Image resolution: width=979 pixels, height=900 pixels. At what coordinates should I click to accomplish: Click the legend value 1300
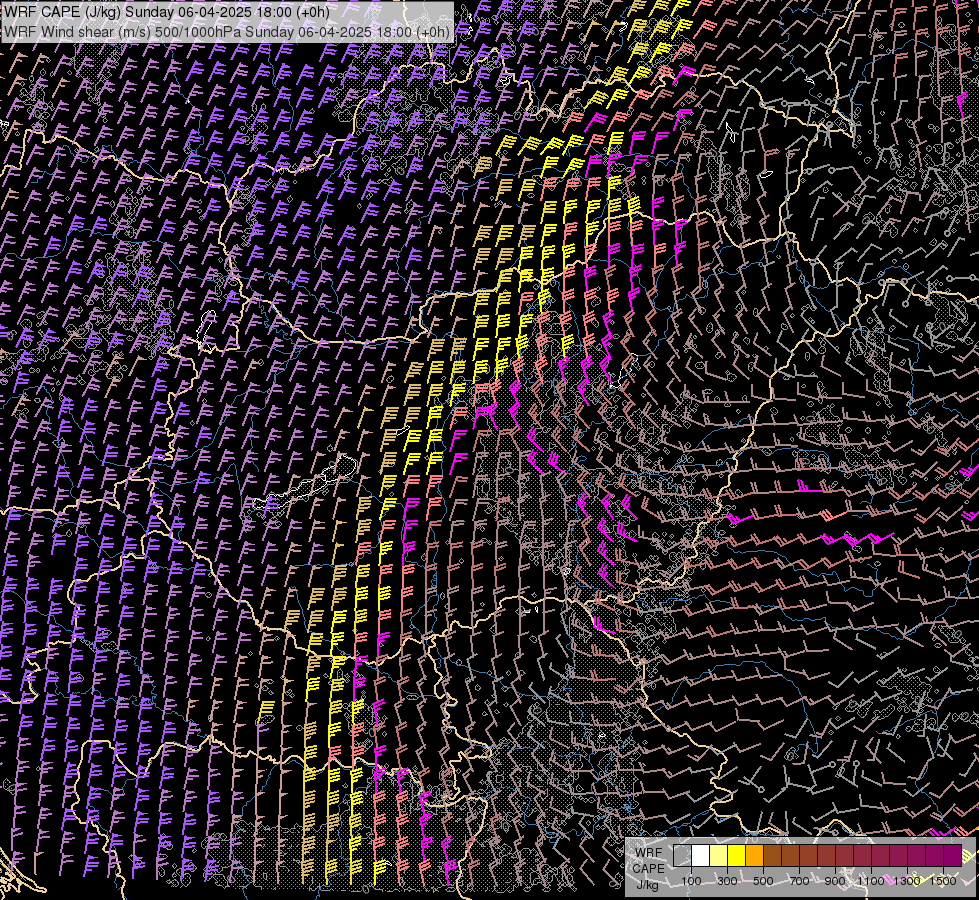[x=907, y=881]
